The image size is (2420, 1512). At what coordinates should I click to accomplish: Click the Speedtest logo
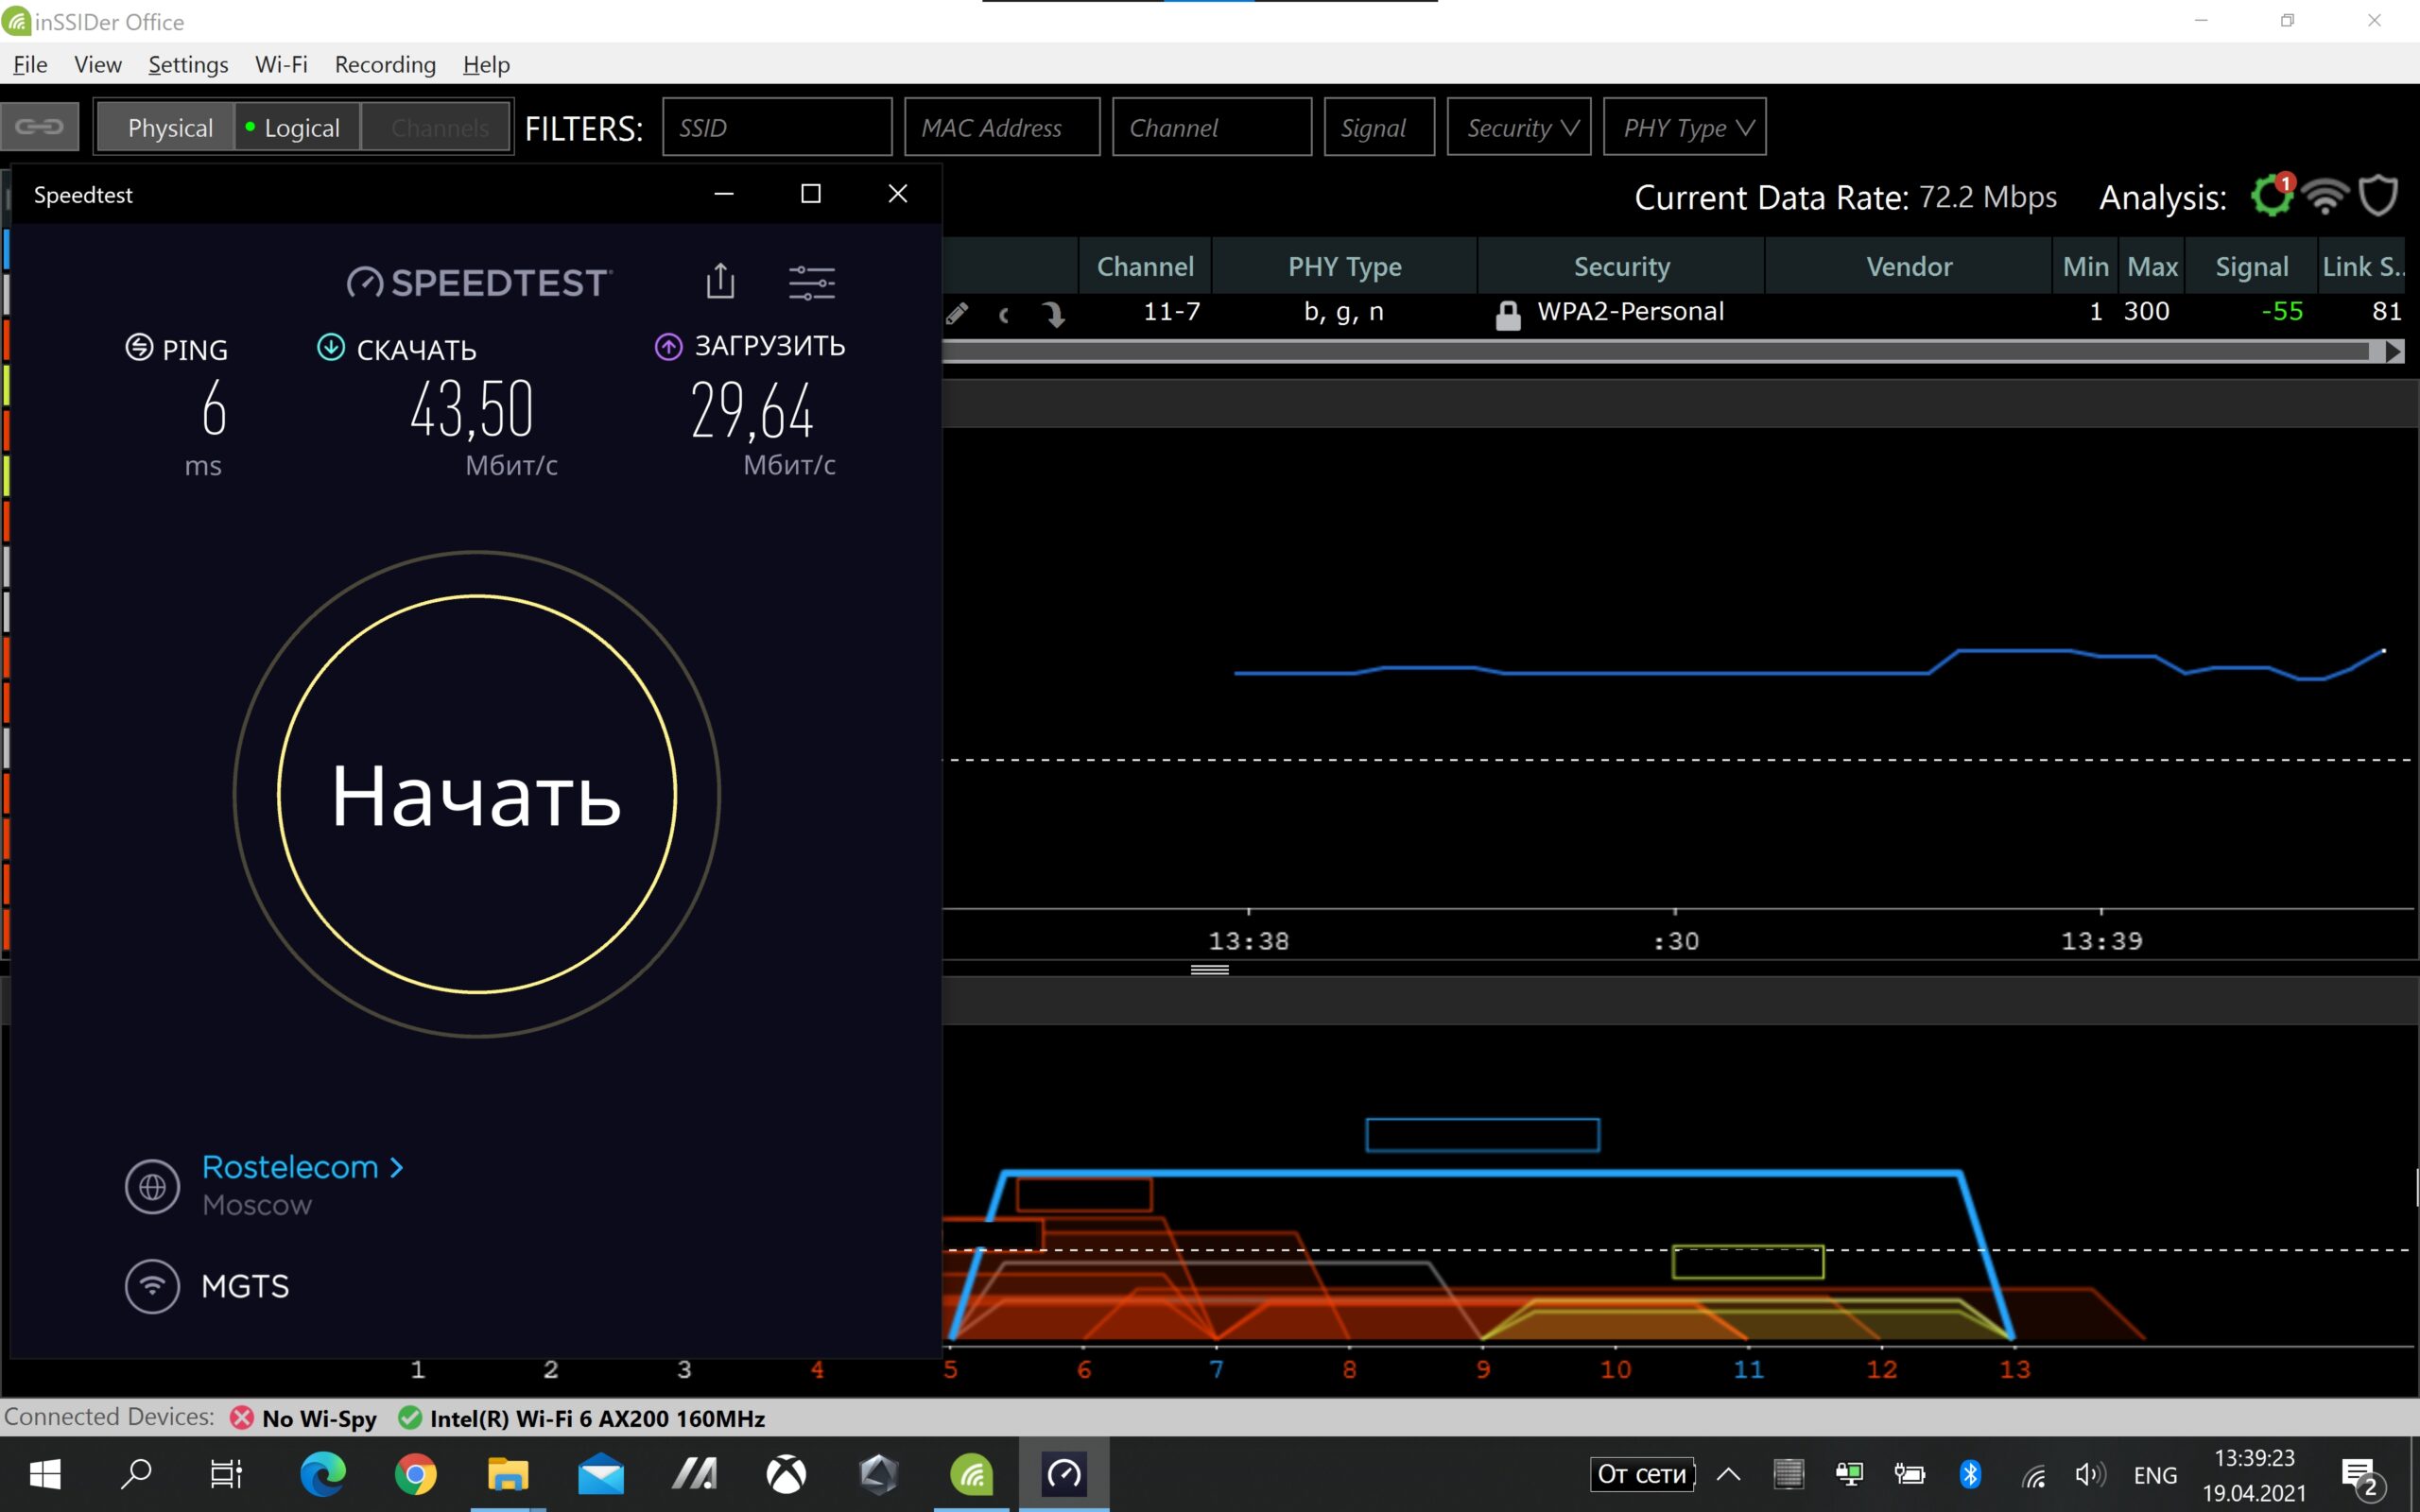[479, 283]
